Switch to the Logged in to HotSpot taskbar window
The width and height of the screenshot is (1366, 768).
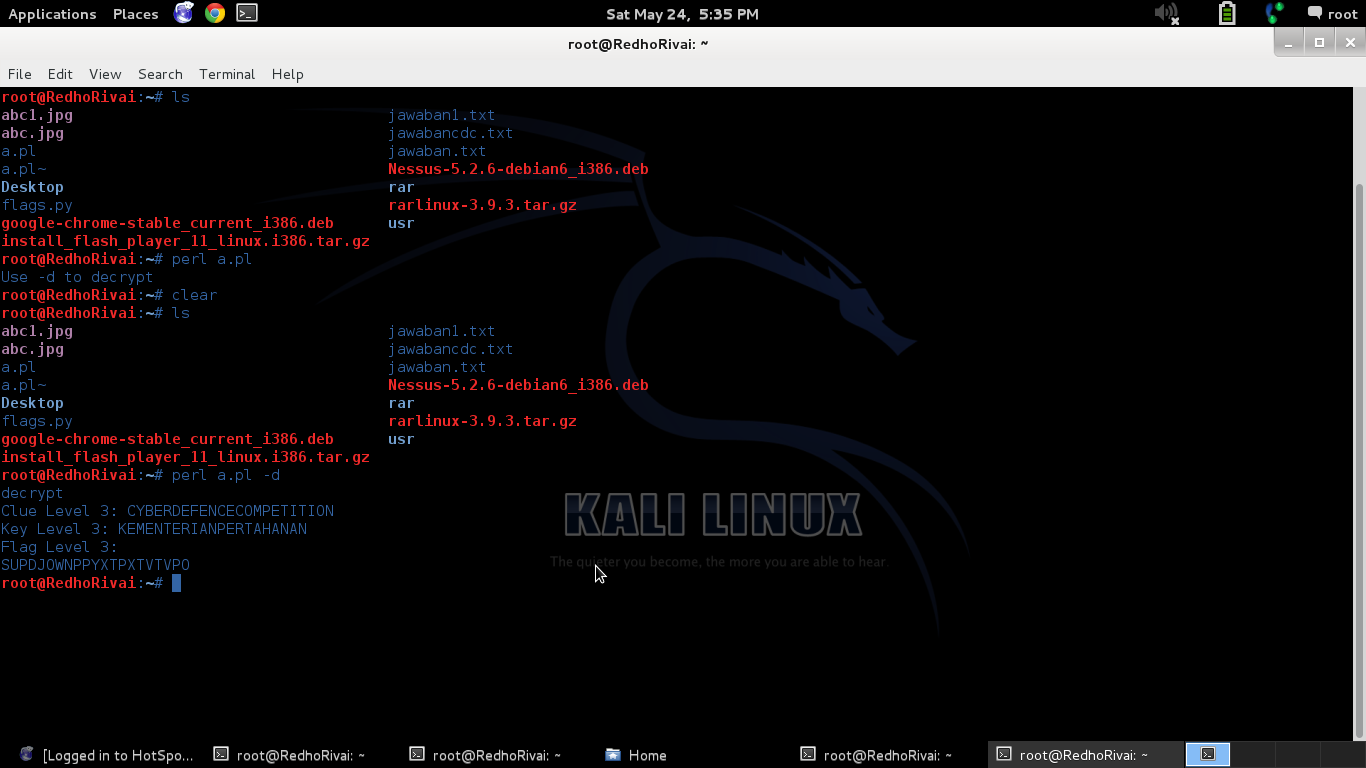pyautogui.click(x=107, y=755)
